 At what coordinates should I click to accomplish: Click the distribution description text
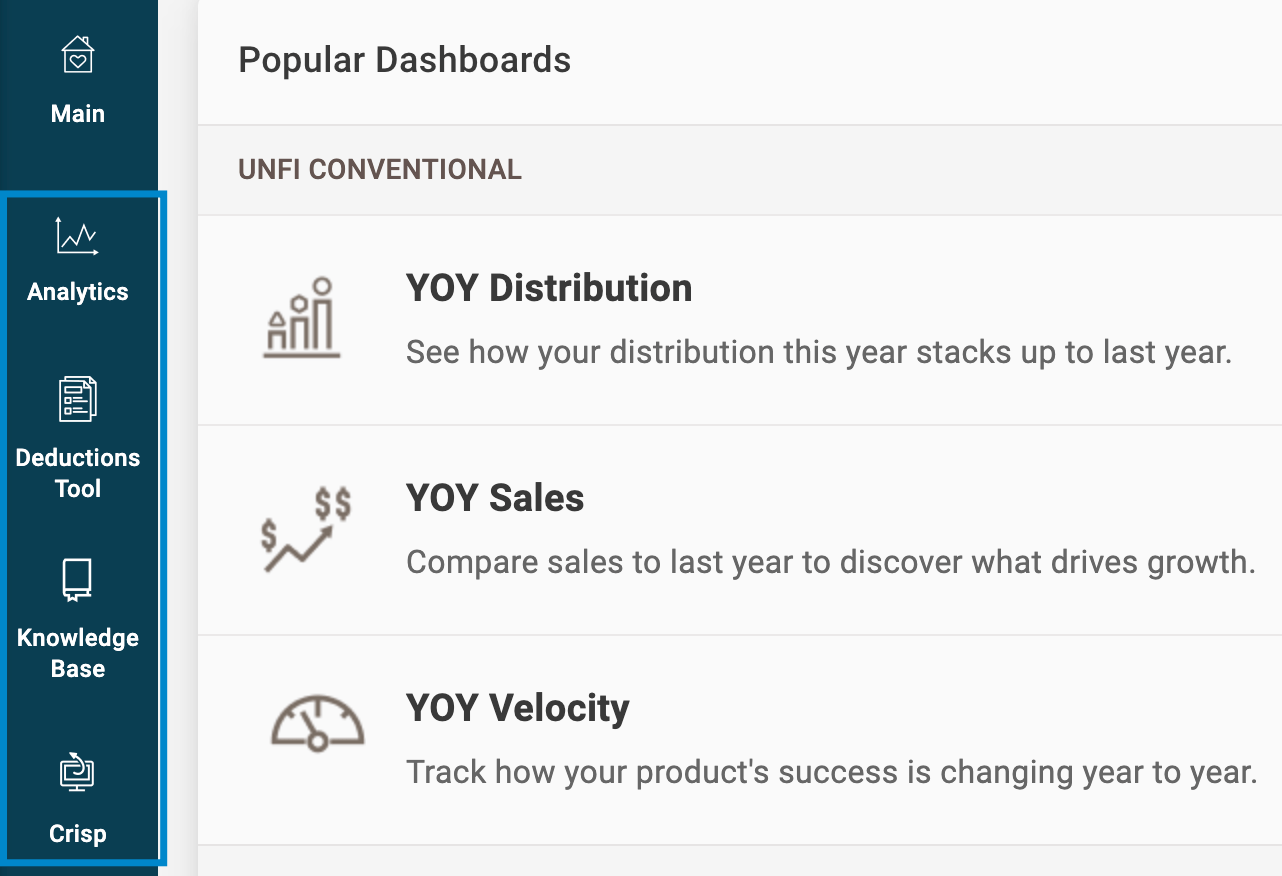[x=818, y=352]
